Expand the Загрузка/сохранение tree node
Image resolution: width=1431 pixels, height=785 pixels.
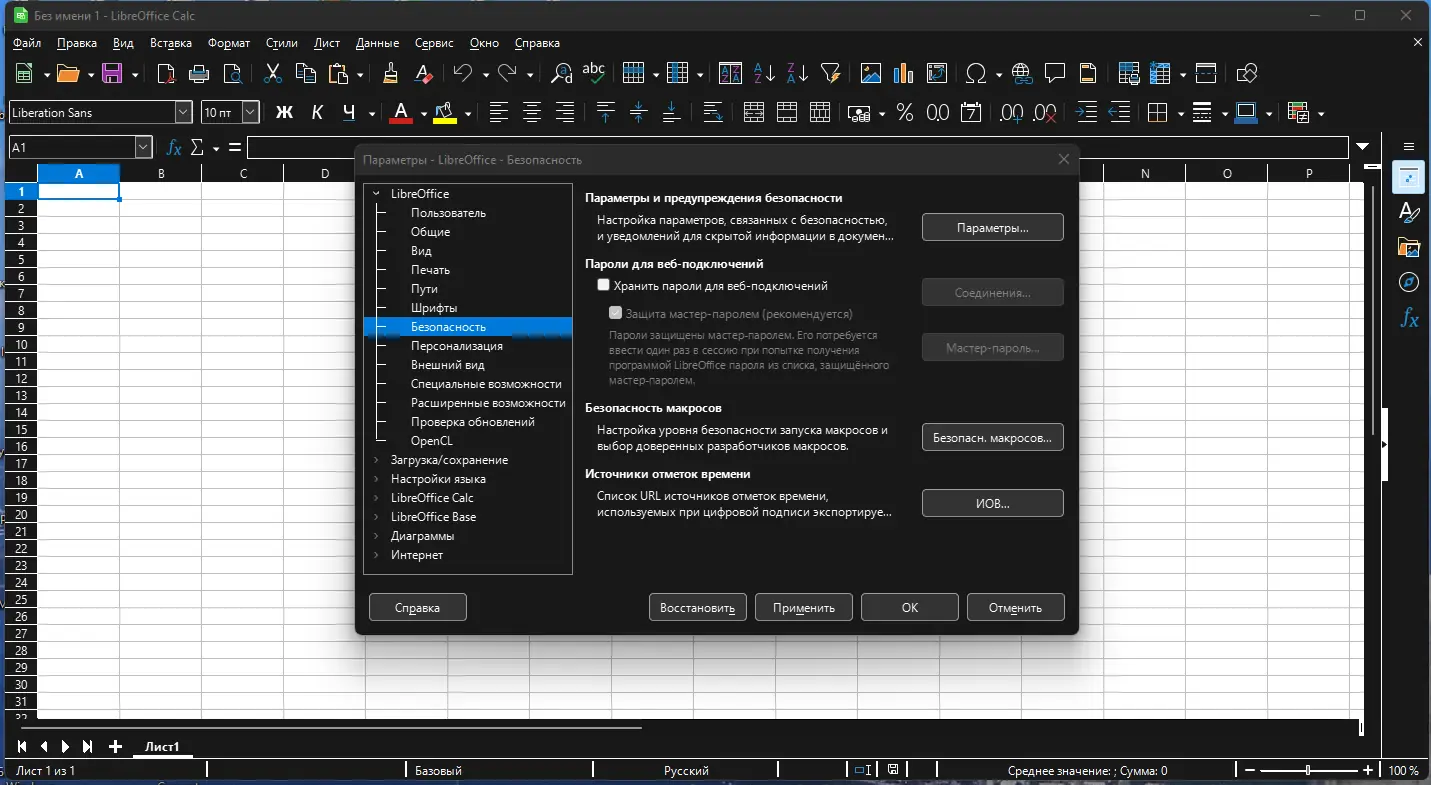coord(376,460)
